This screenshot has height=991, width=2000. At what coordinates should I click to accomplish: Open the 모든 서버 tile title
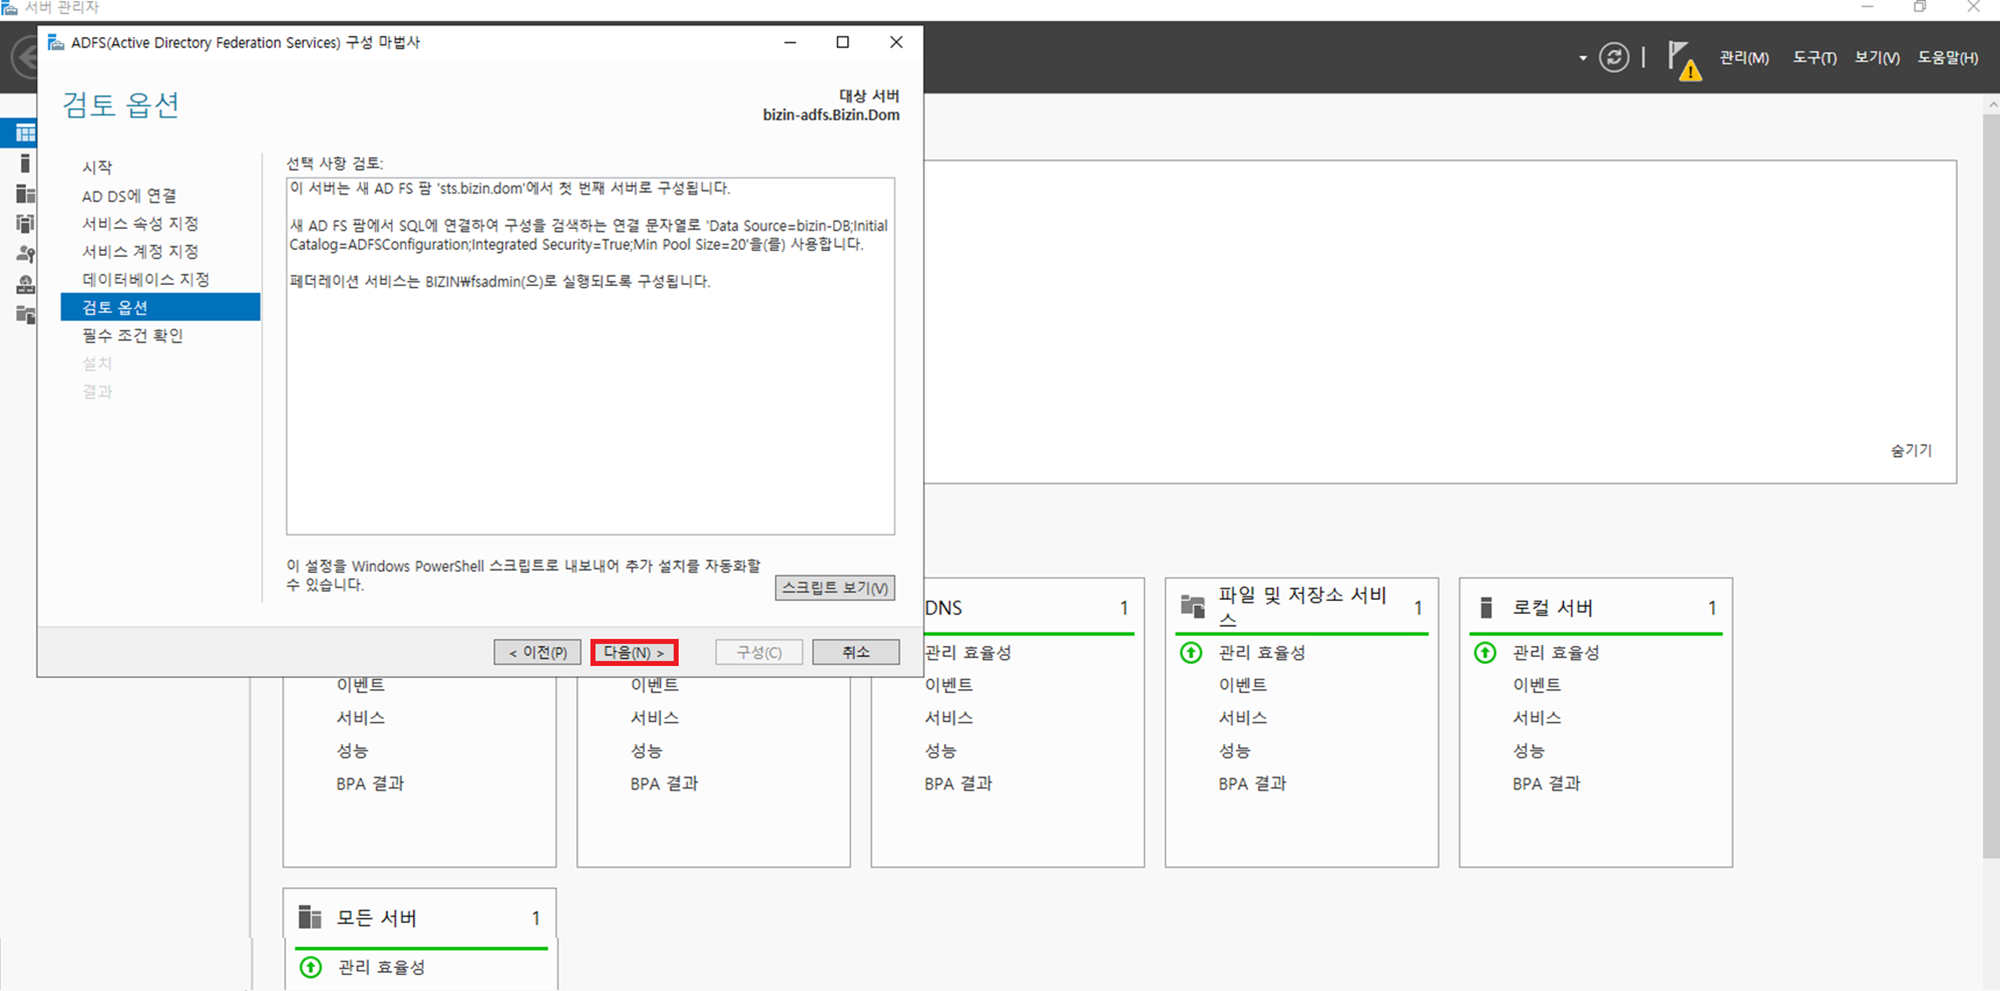point(376,918)
